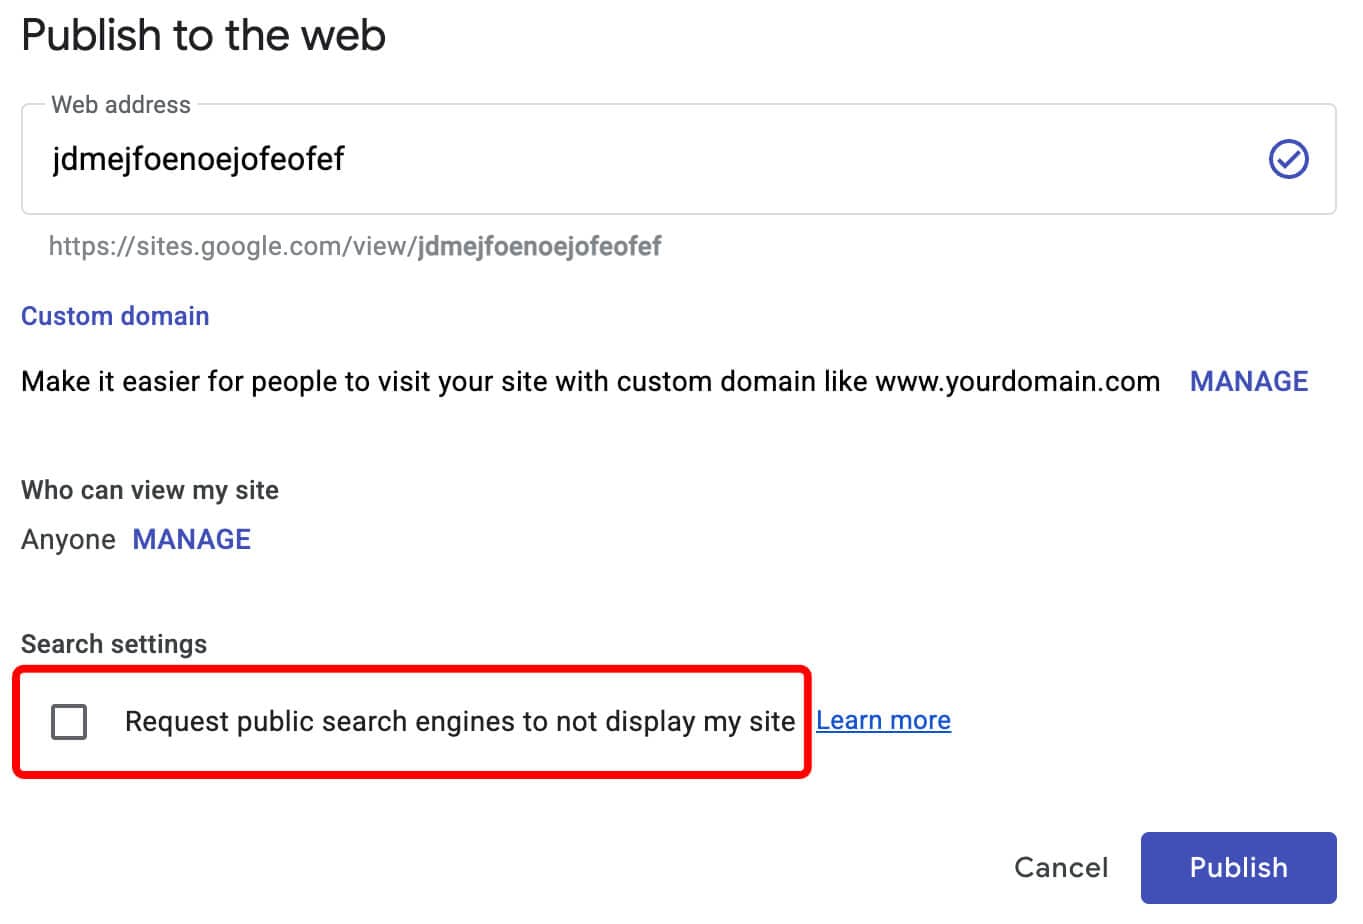Click the jdmejfoenoejofeofef text in address box

point(198,159)
